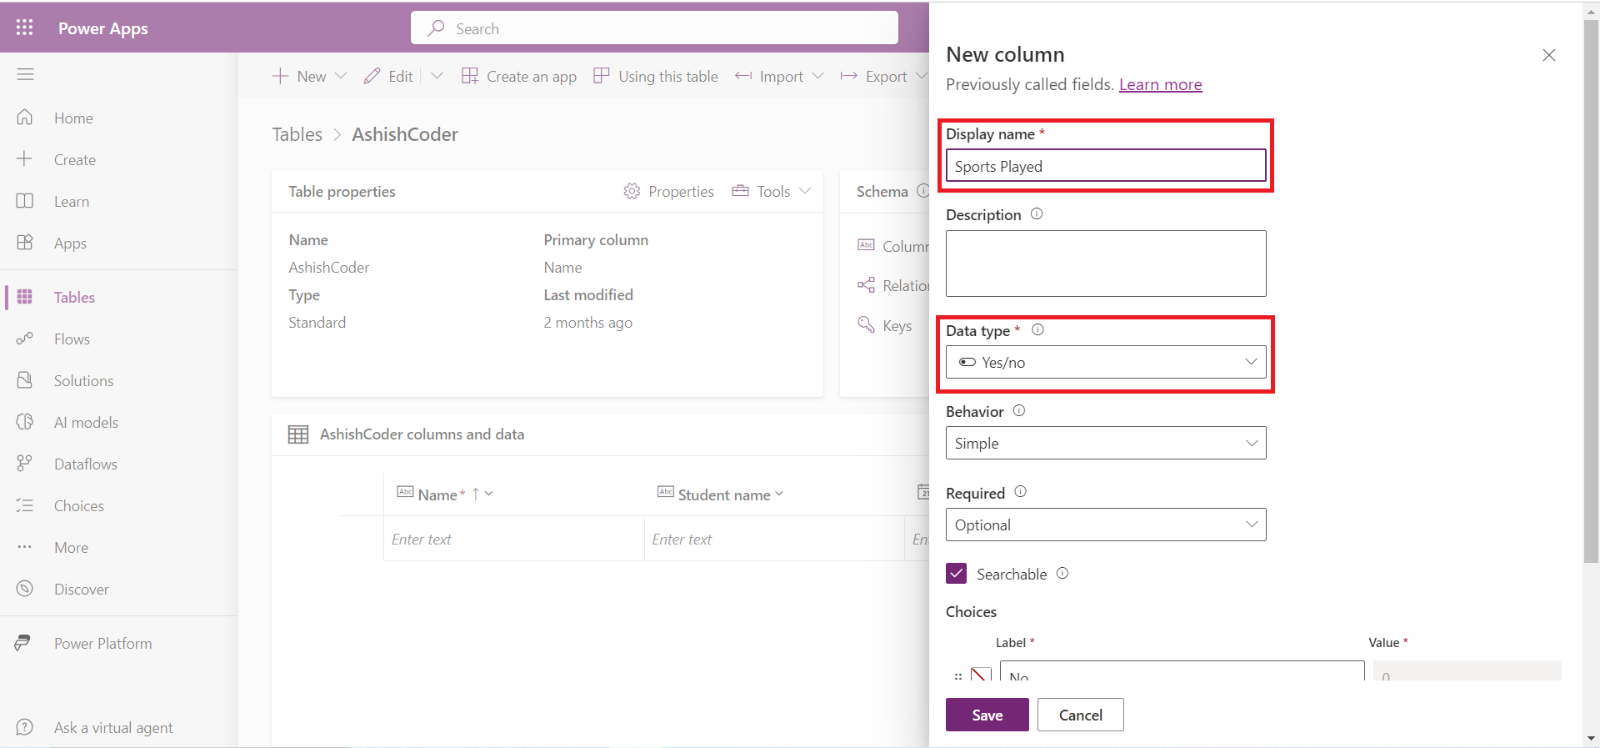Open the Required dropdown set to Optional

click(1105, 525)
